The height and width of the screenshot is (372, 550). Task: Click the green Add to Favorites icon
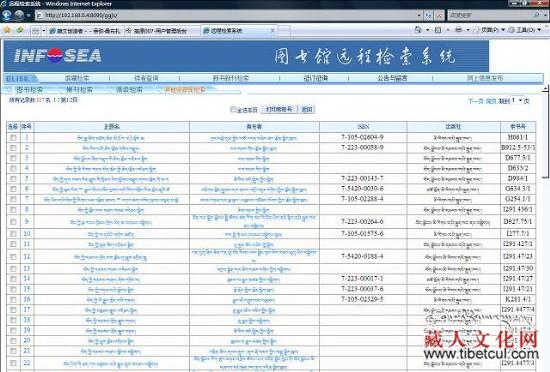click(20, 30)
